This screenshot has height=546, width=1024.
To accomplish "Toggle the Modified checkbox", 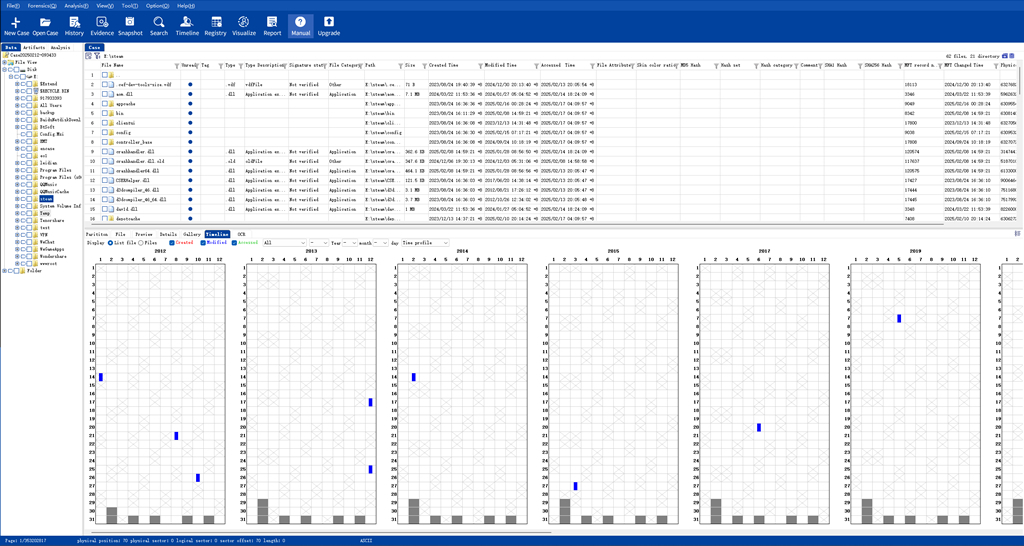I will coord(203,242).
